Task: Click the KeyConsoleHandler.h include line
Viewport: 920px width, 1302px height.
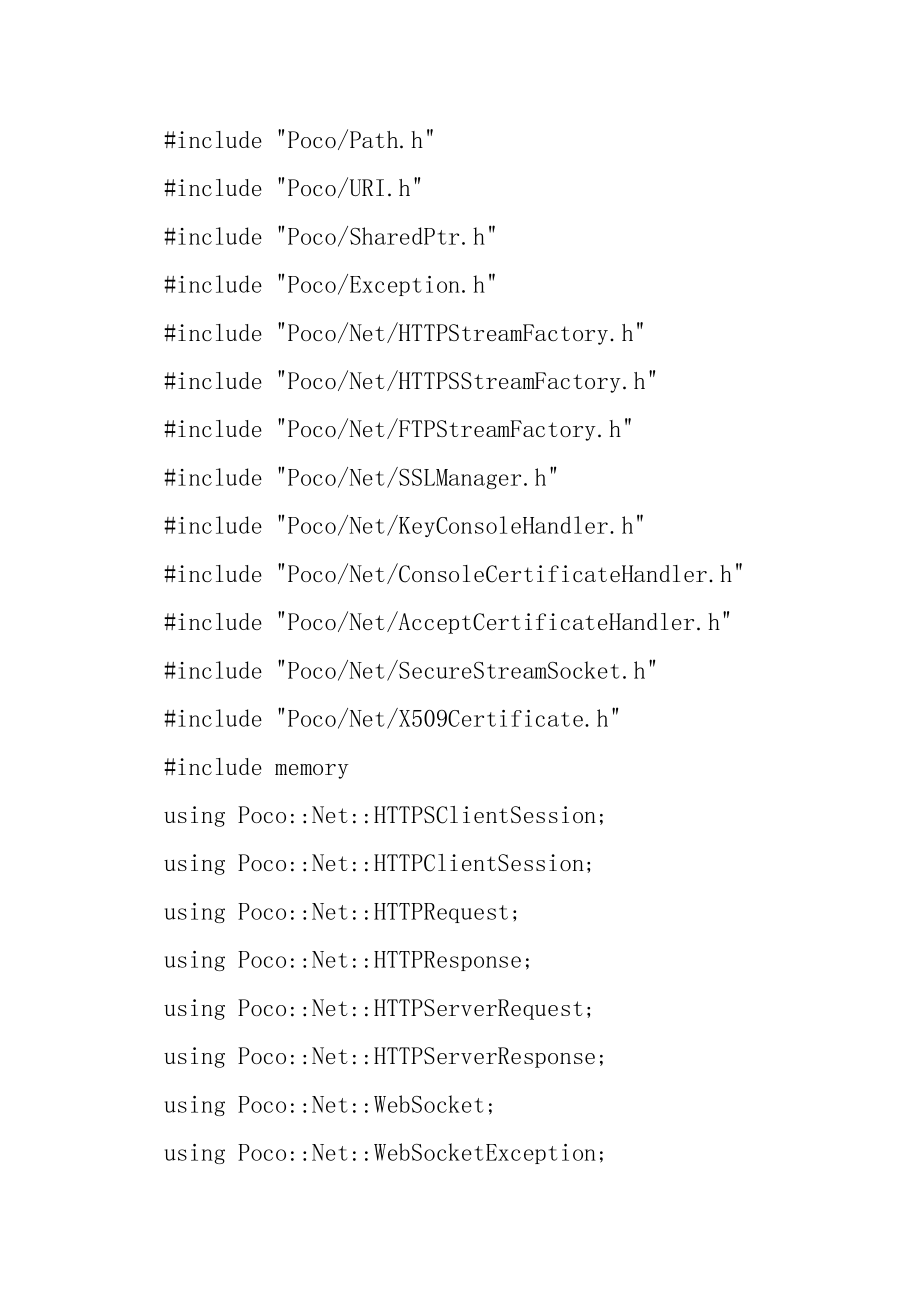Action: point(405,526)
